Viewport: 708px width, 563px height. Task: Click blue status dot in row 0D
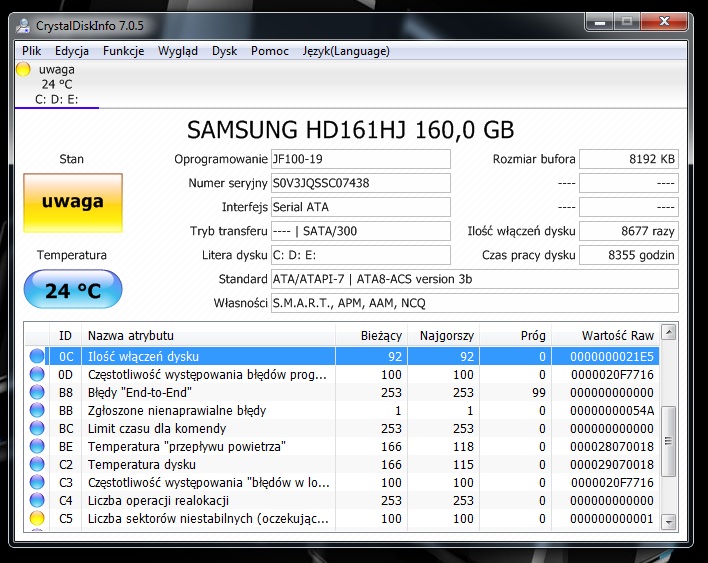[x=37, y=374]
